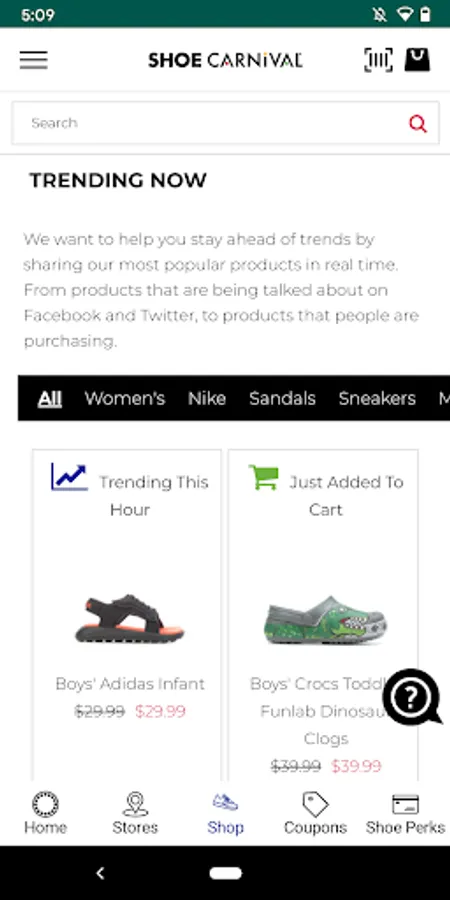Image resolution: width=450 pixels, height=900 pixels.
Task: Open the help chat bubble
Action: point(412,697)
